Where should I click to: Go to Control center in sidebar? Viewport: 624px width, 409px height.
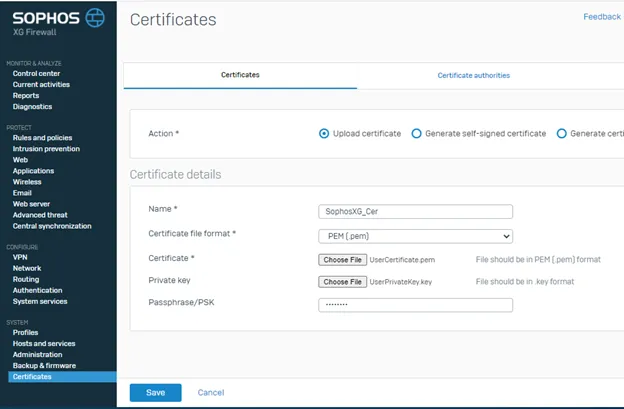[36, 73]
